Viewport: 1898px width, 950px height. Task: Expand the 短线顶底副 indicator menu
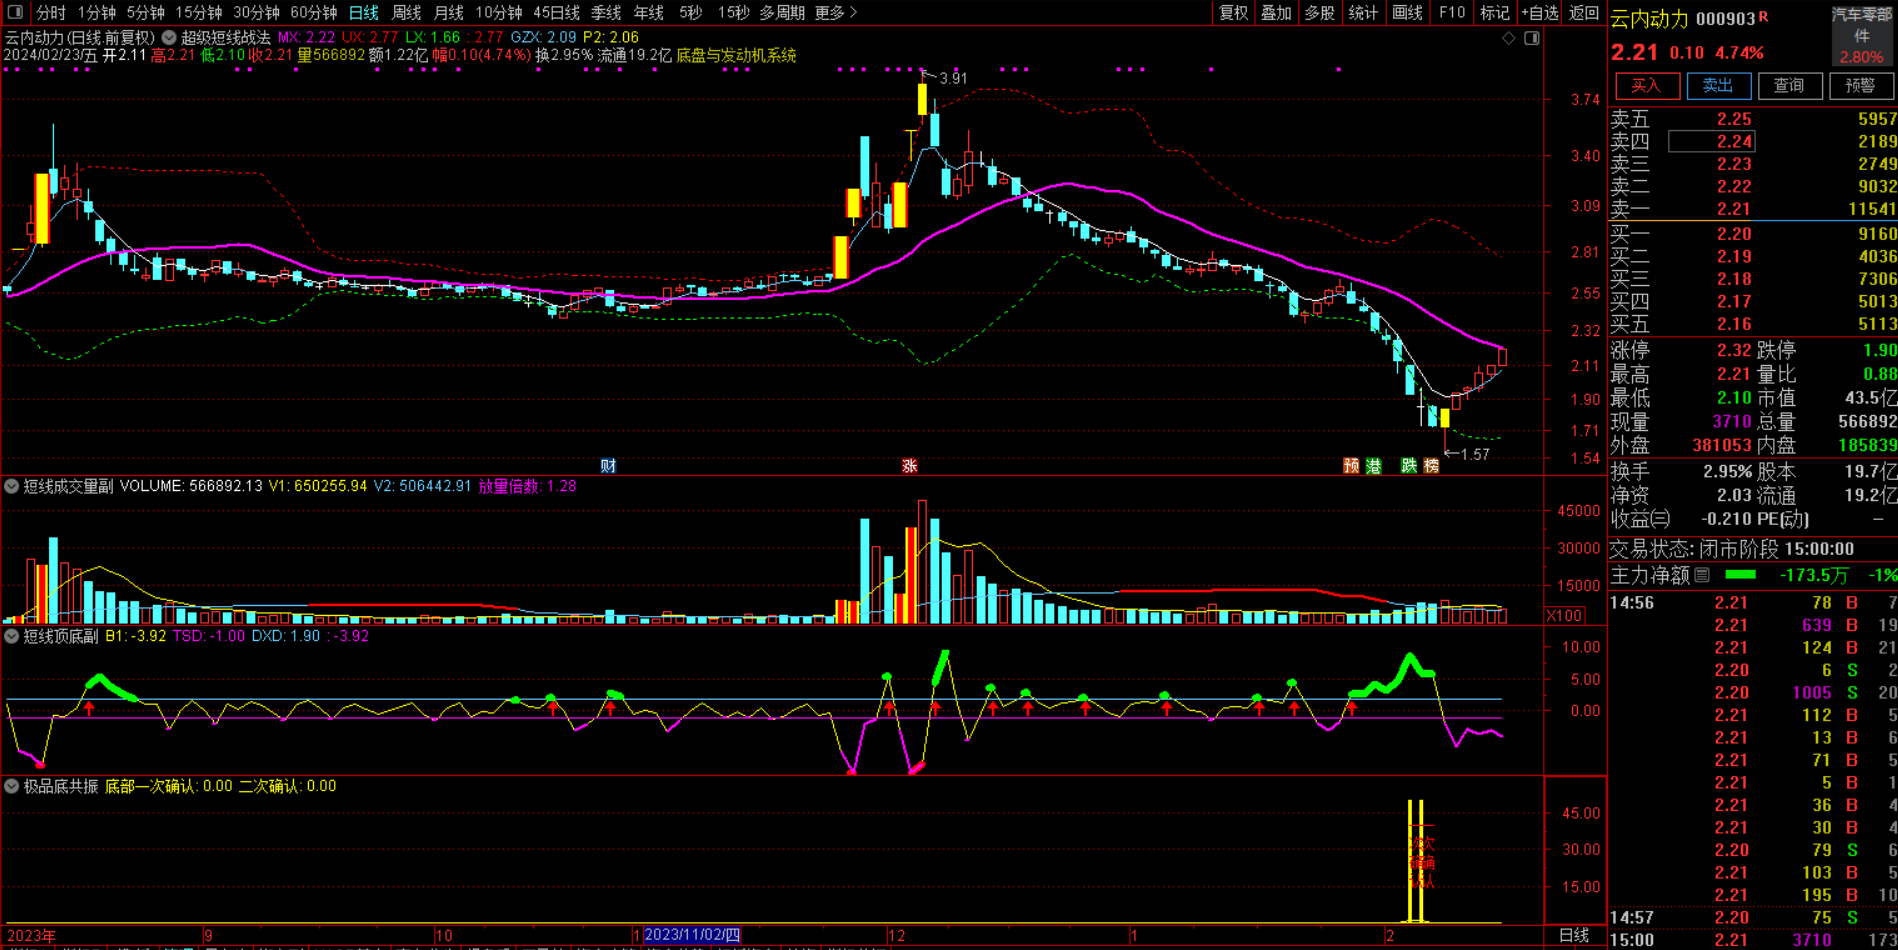[x=12, y=636]
